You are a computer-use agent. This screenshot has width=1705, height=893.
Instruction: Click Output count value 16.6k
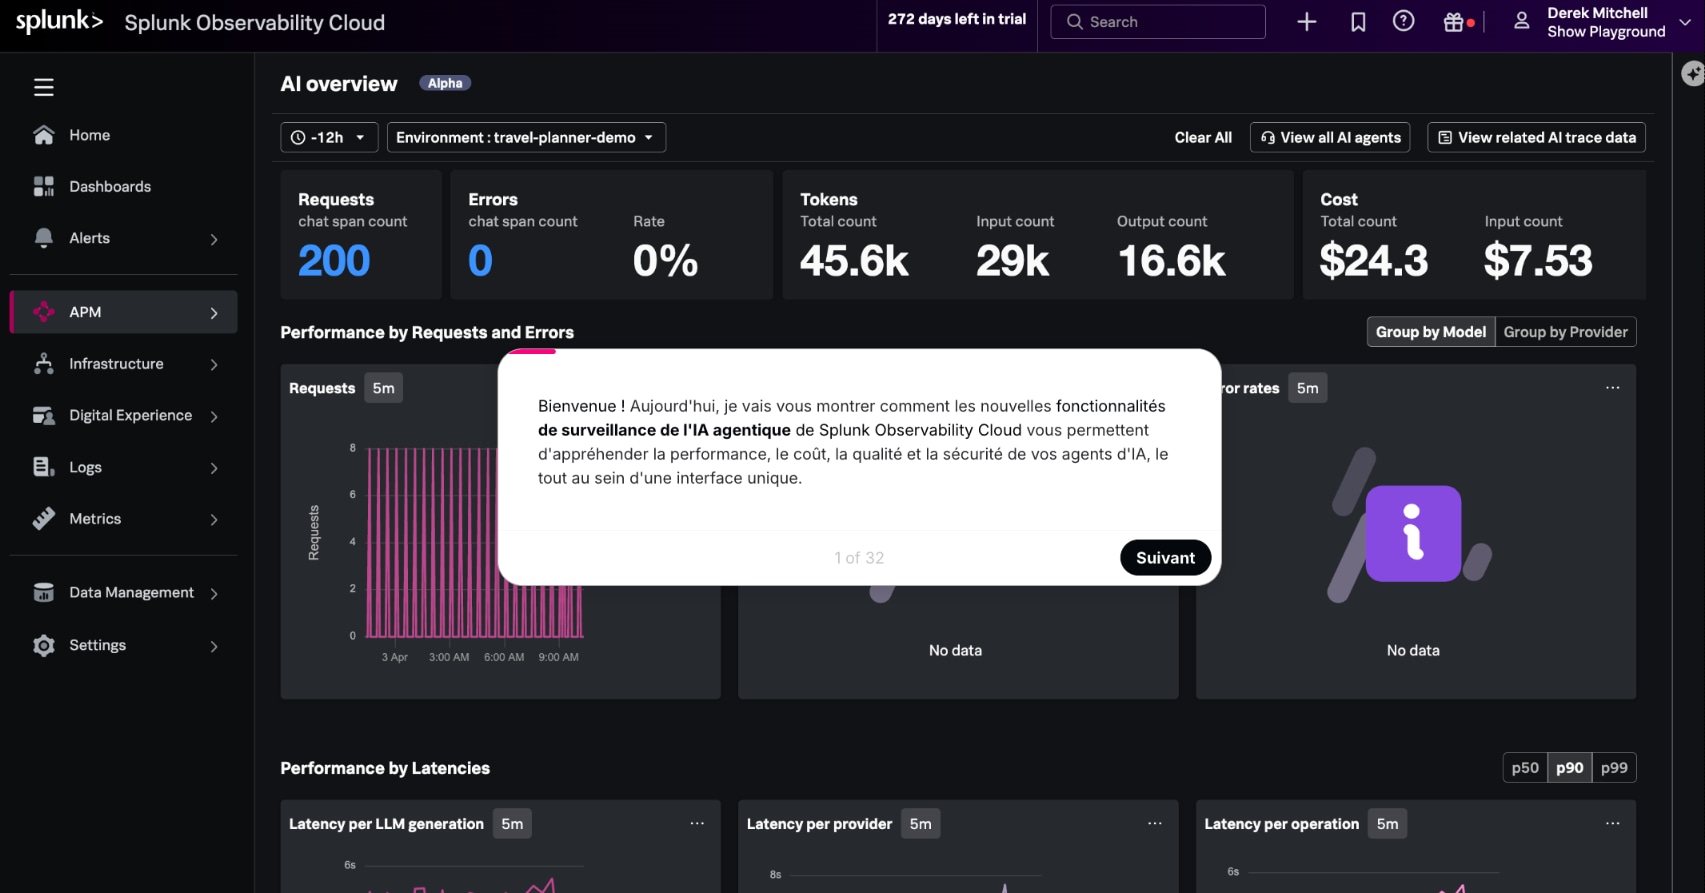coord(1171,261)
